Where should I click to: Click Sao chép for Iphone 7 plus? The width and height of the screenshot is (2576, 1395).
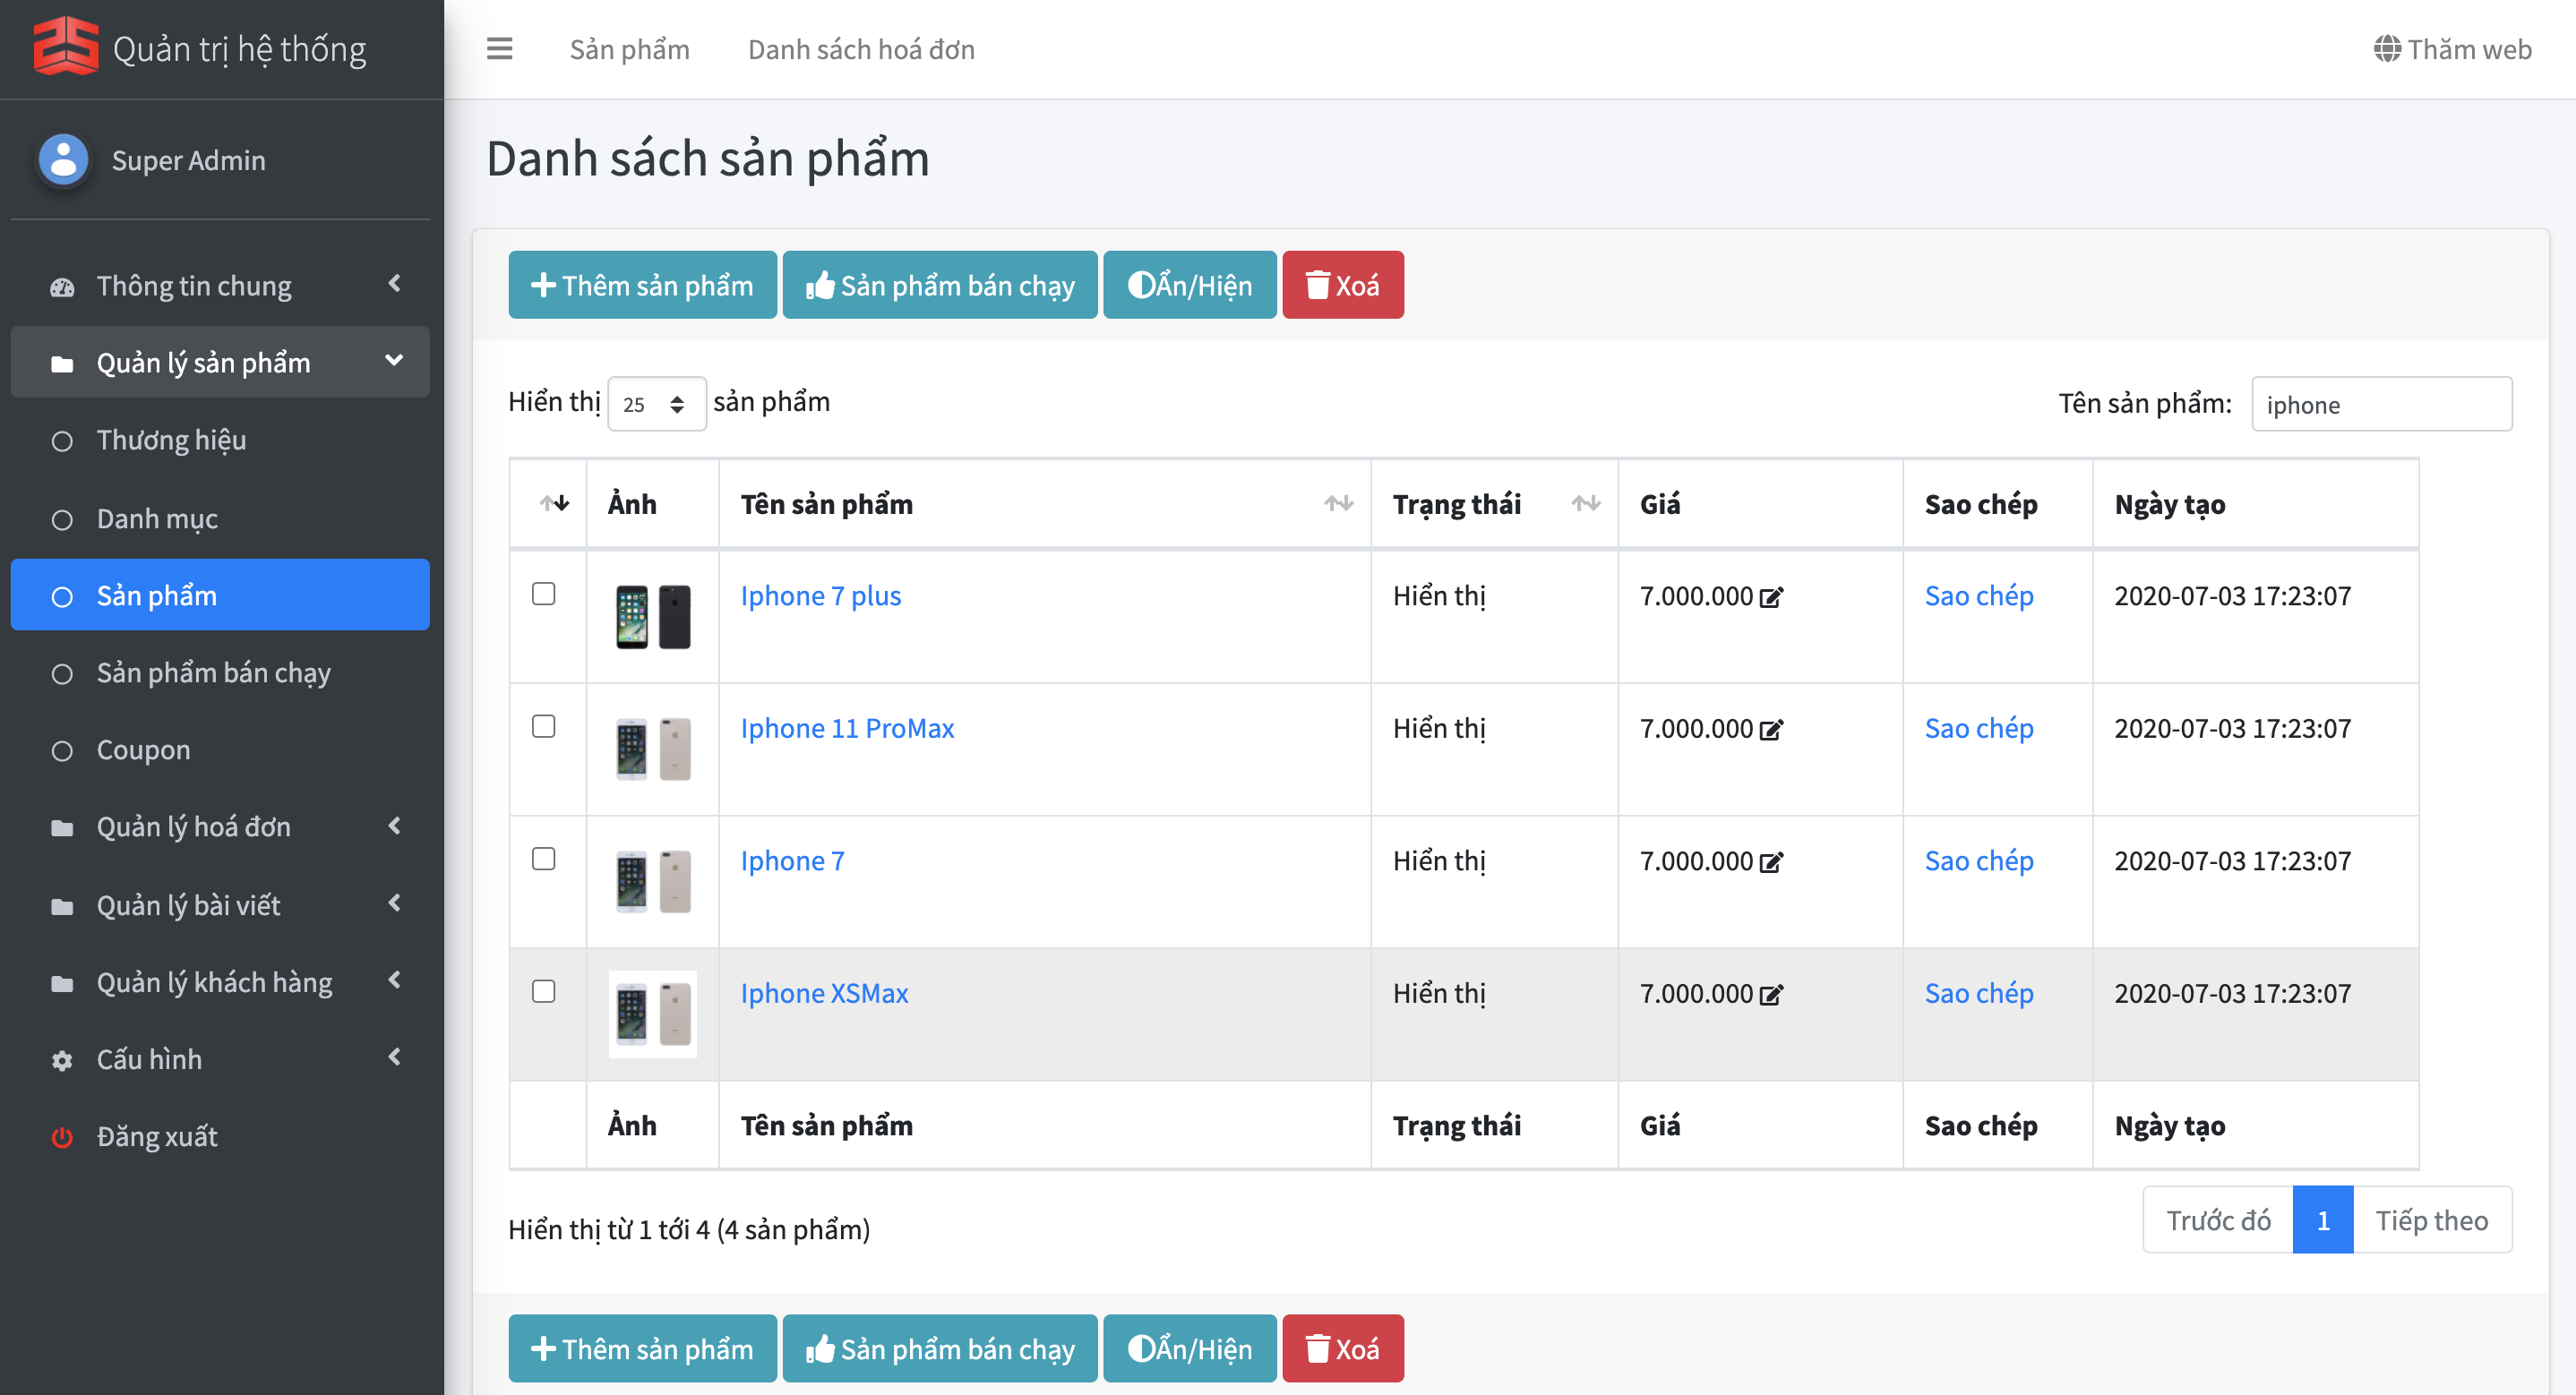coord(1979,596)
